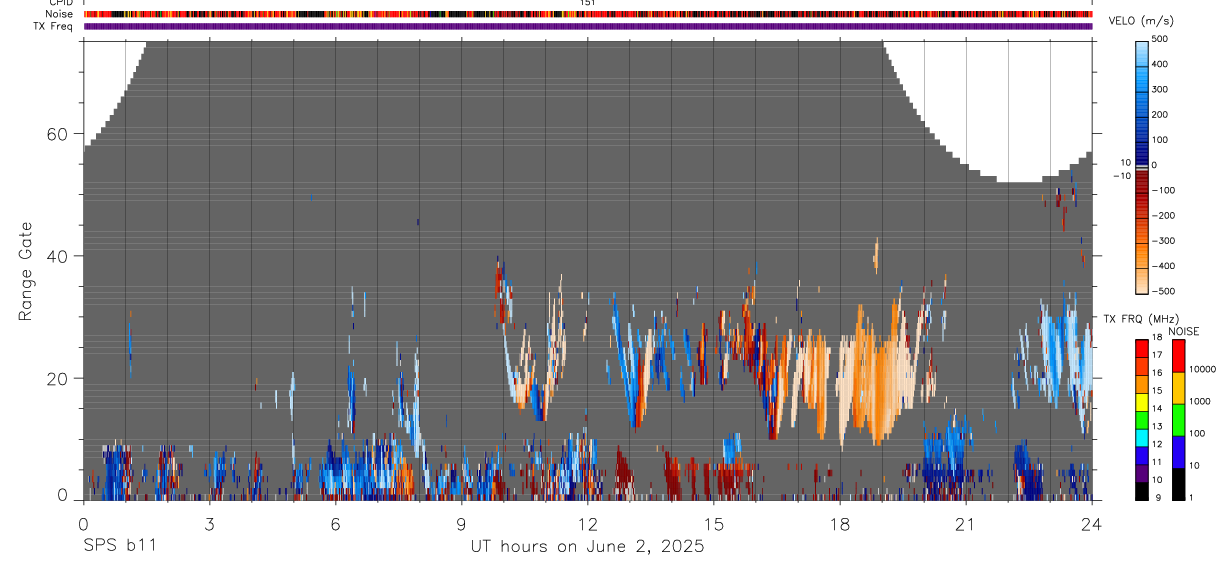Pick the orange swatch in NOISE legend
This screenshot has height=567, width=1228.
1178,388
